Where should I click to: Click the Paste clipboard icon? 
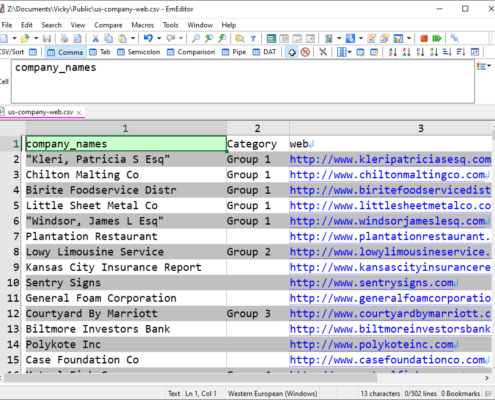point(123,38)
